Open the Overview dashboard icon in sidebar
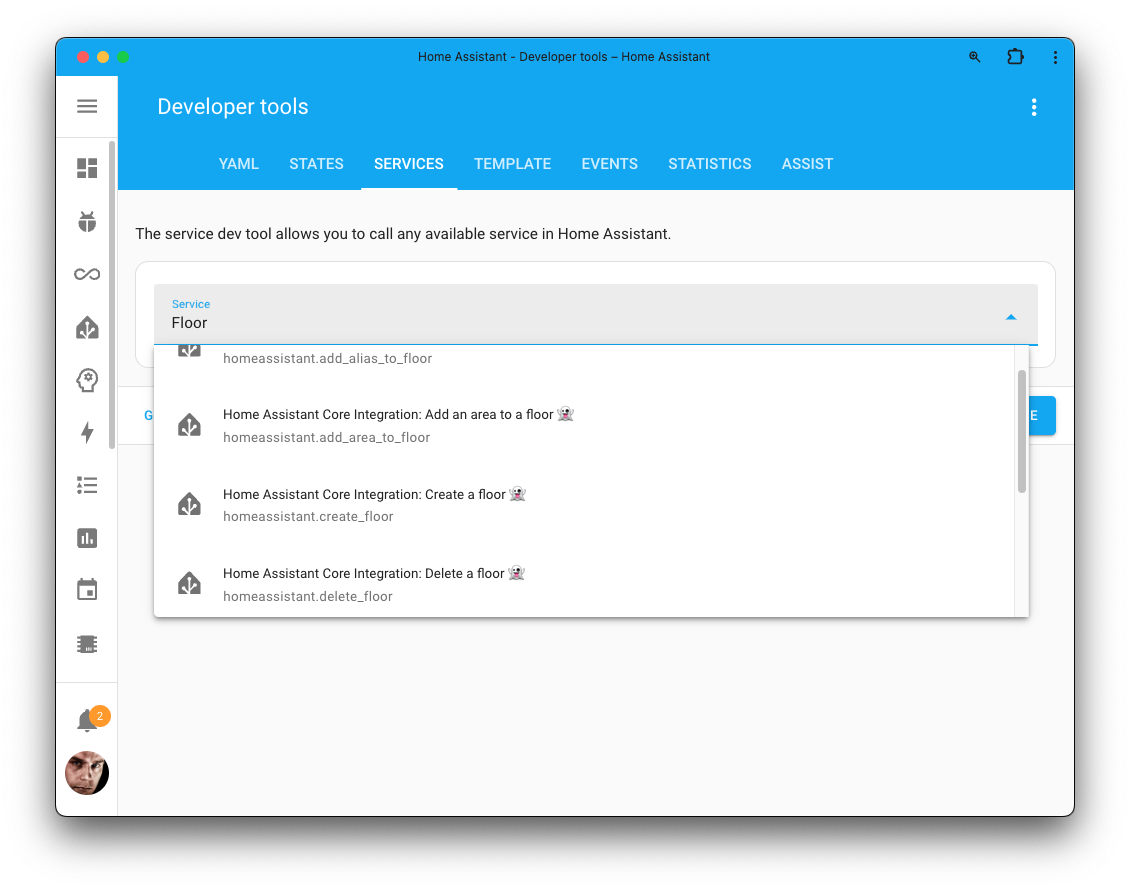 (87, 167)
